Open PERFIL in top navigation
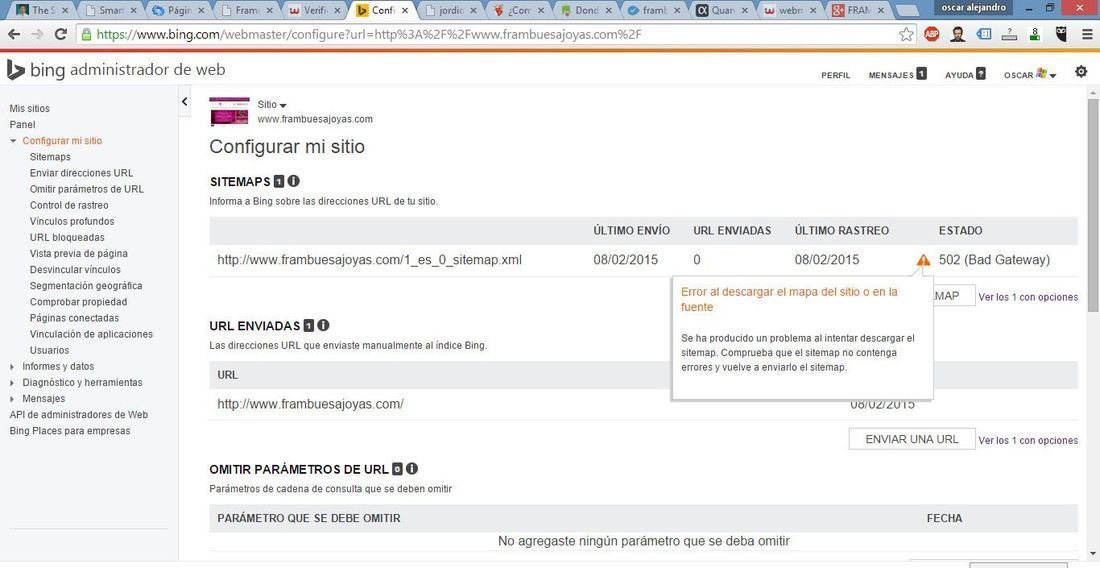1100x568 pixels. (x=836, y=75)
